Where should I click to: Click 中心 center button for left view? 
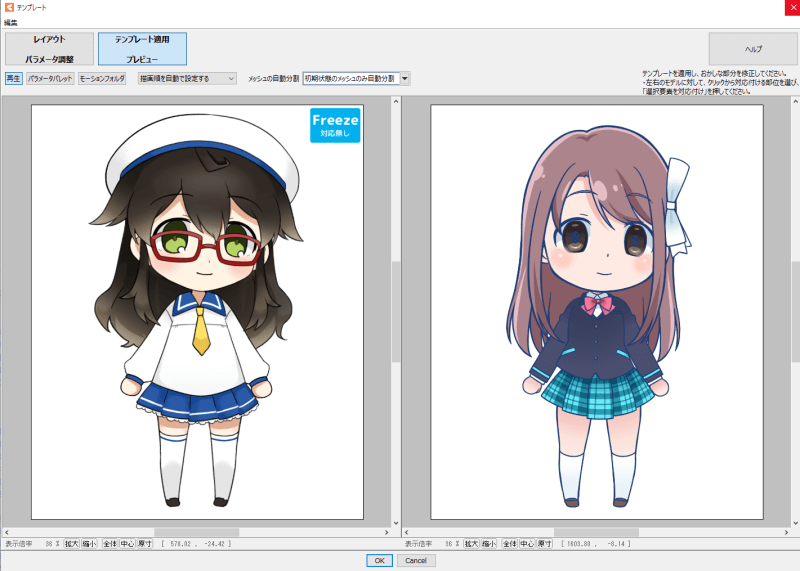[x=127, y=544]
